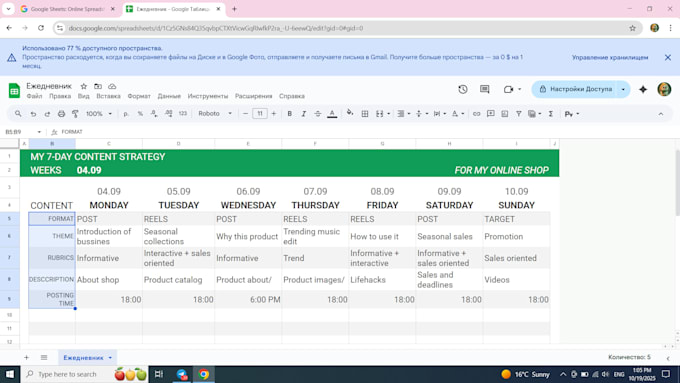Image resolution: width=680 pixels, height=383 pixels.
Task: Check cloud save status icon
Action: 112,86
